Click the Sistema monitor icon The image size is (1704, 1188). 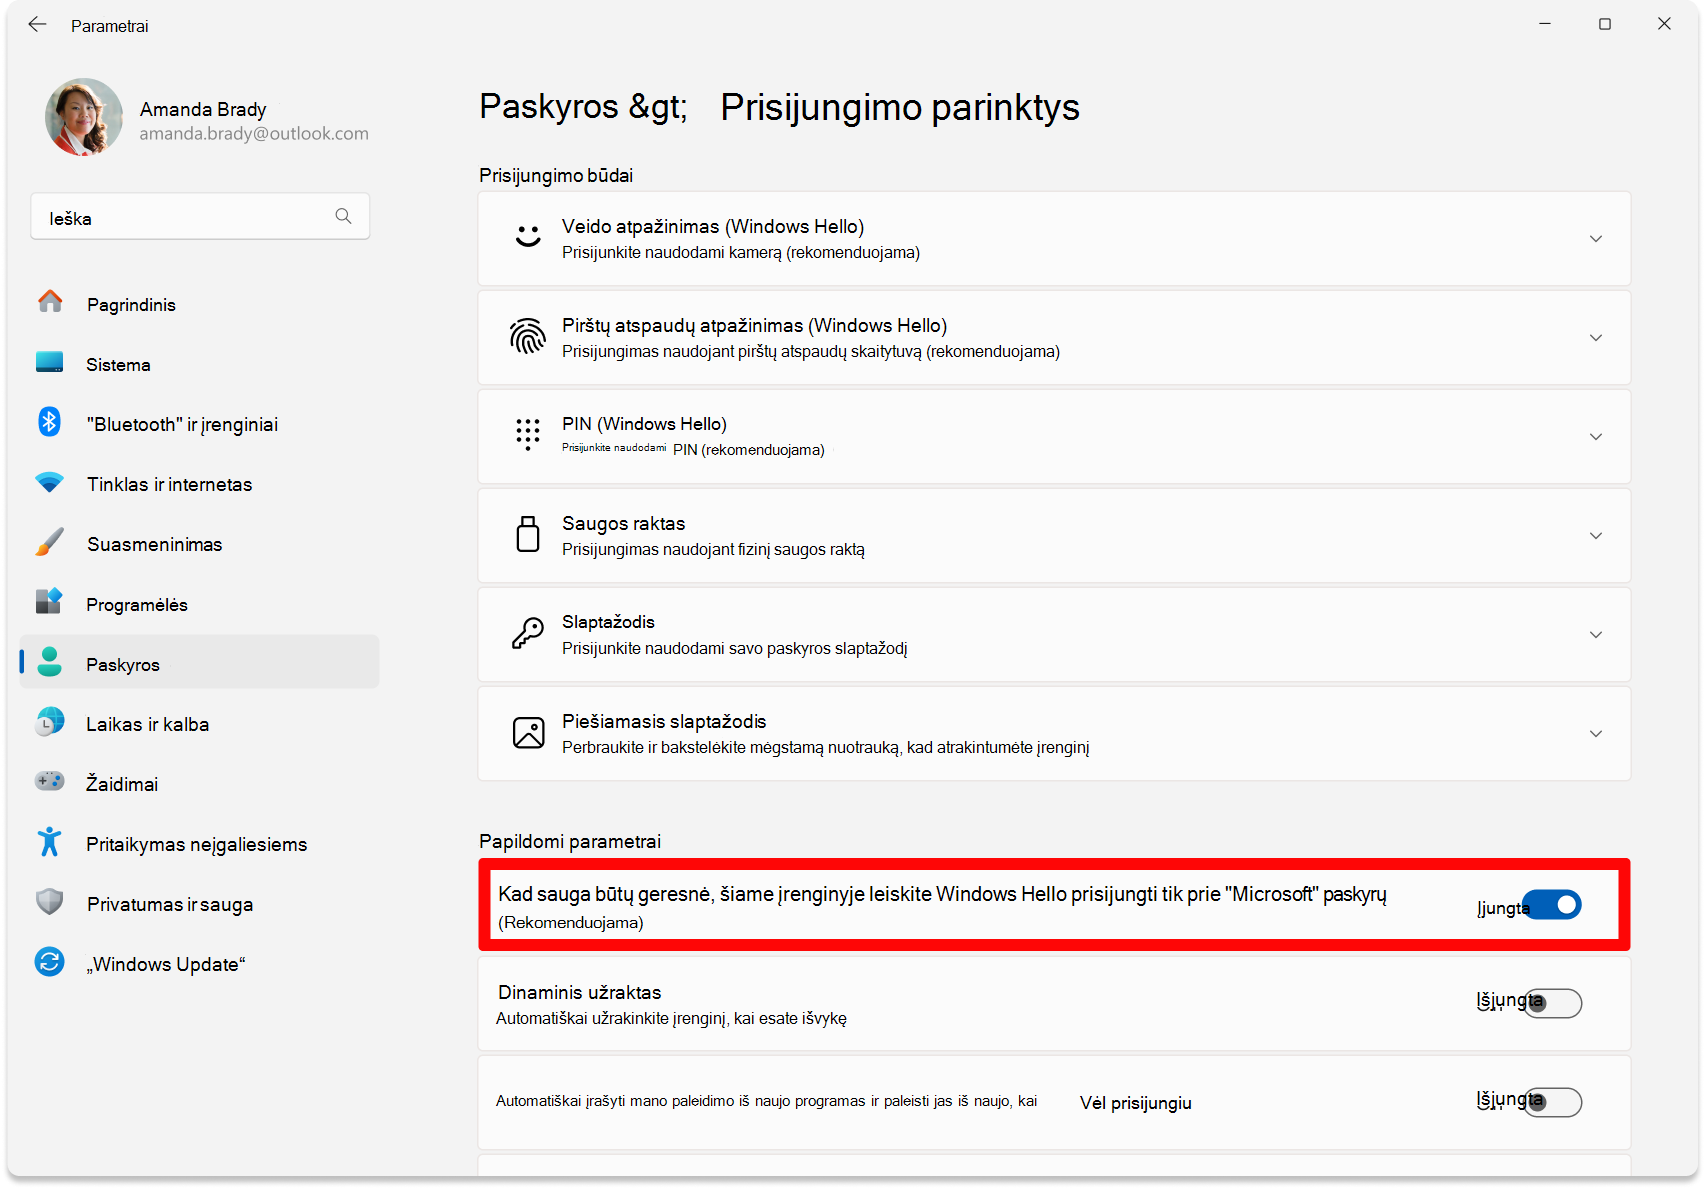pos(49,362)
